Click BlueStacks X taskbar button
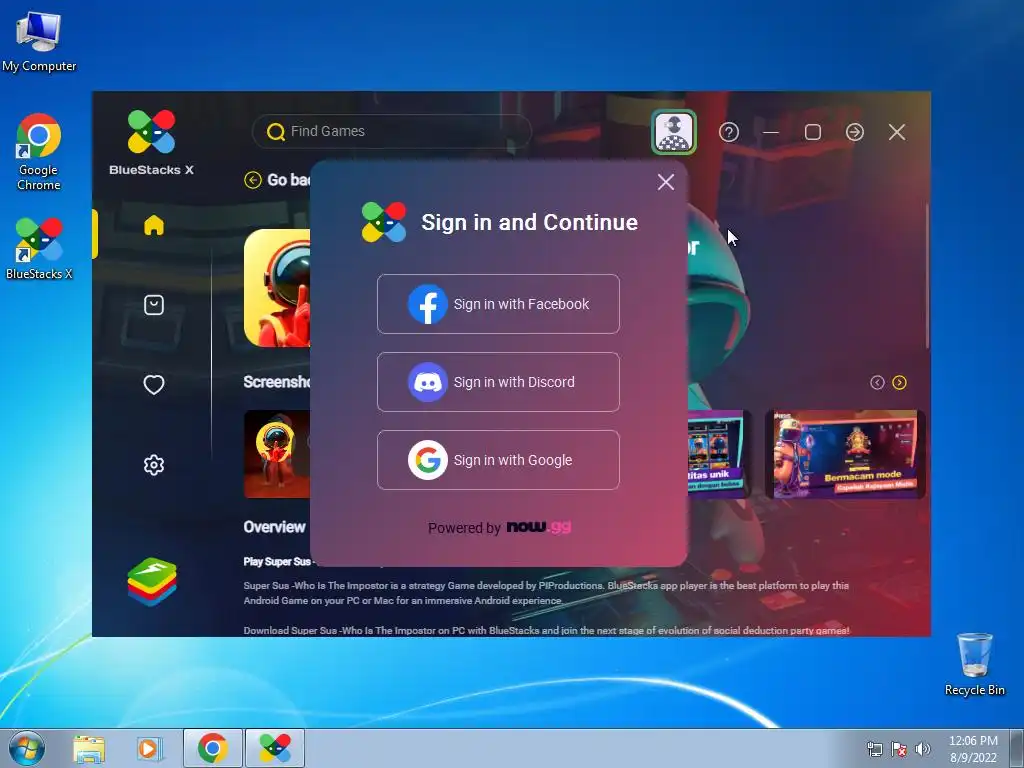The height and width of the screenshot is (768, 1024). (275, 748)
